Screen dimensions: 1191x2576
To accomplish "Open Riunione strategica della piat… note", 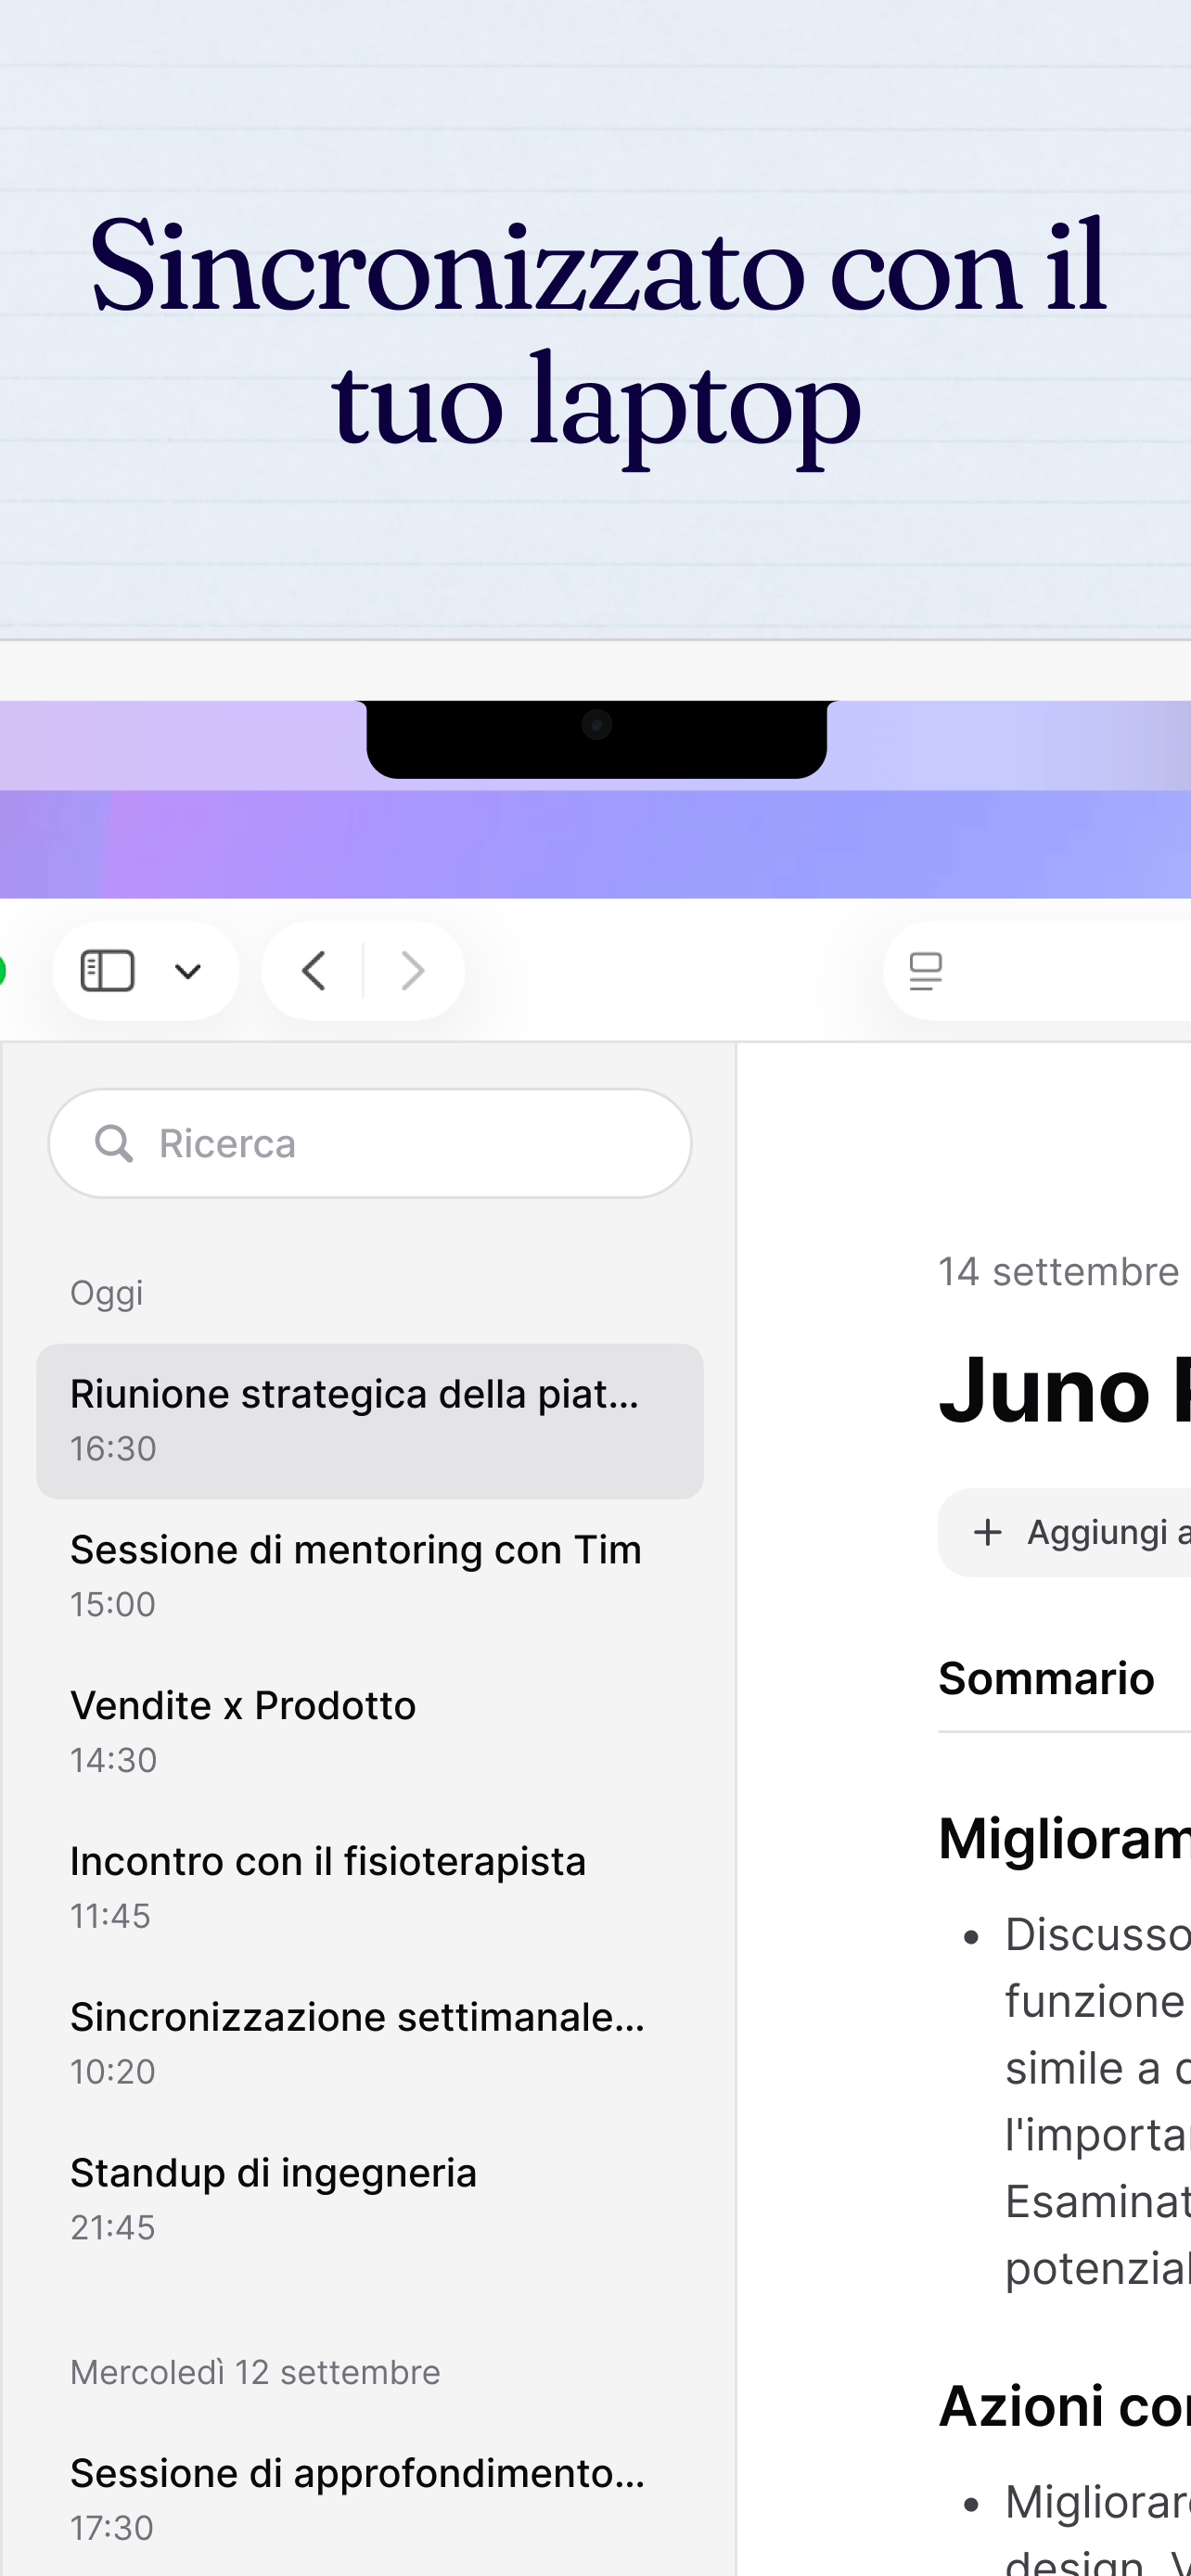I will point(370,1421).
